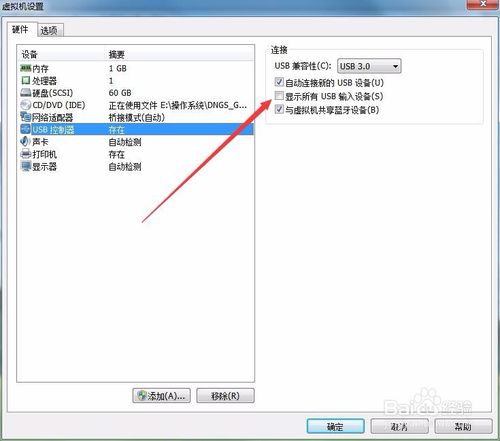
Task: Click the 帮助 help button
Action: (x=463, y=426)
